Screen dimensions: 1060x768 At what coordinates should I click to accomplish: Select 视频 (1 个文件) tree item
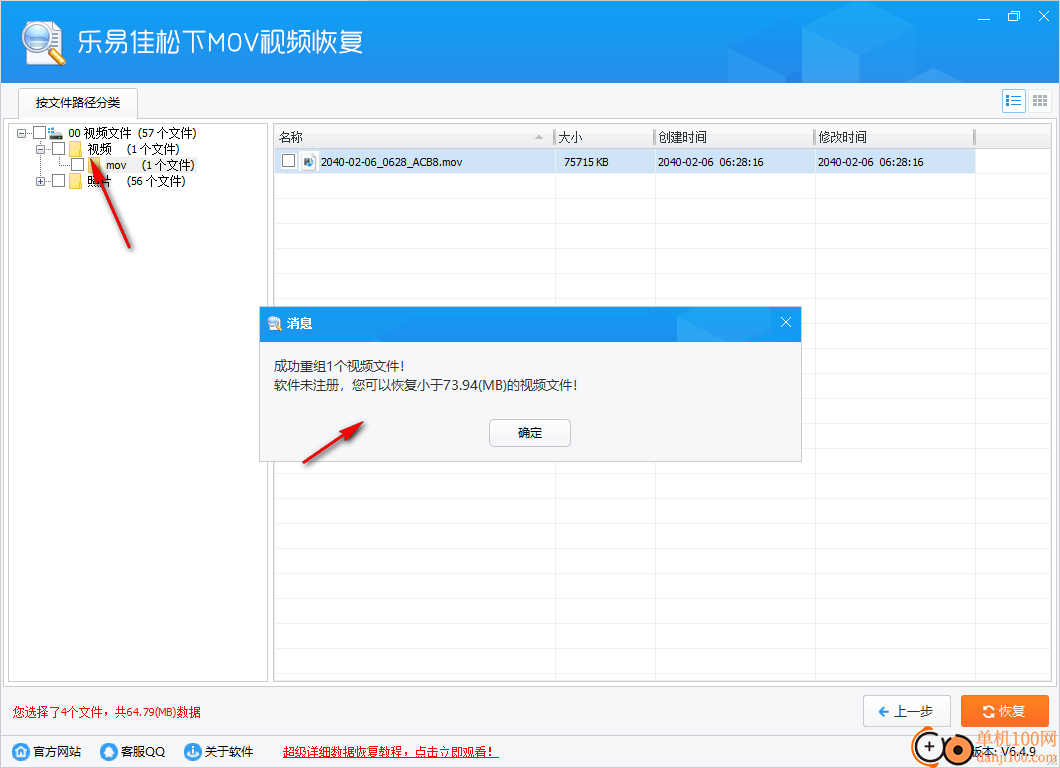134,149
